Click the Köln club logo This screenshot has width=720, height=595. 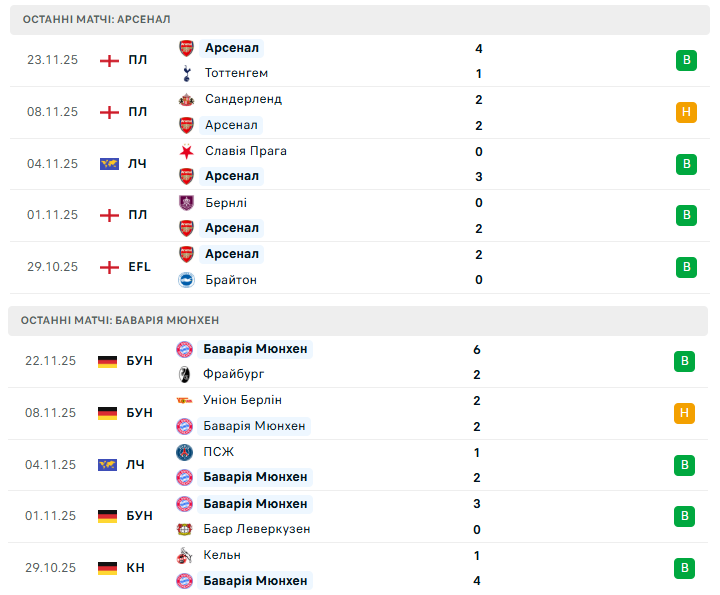pyautogui.click(x=184, y=555)
